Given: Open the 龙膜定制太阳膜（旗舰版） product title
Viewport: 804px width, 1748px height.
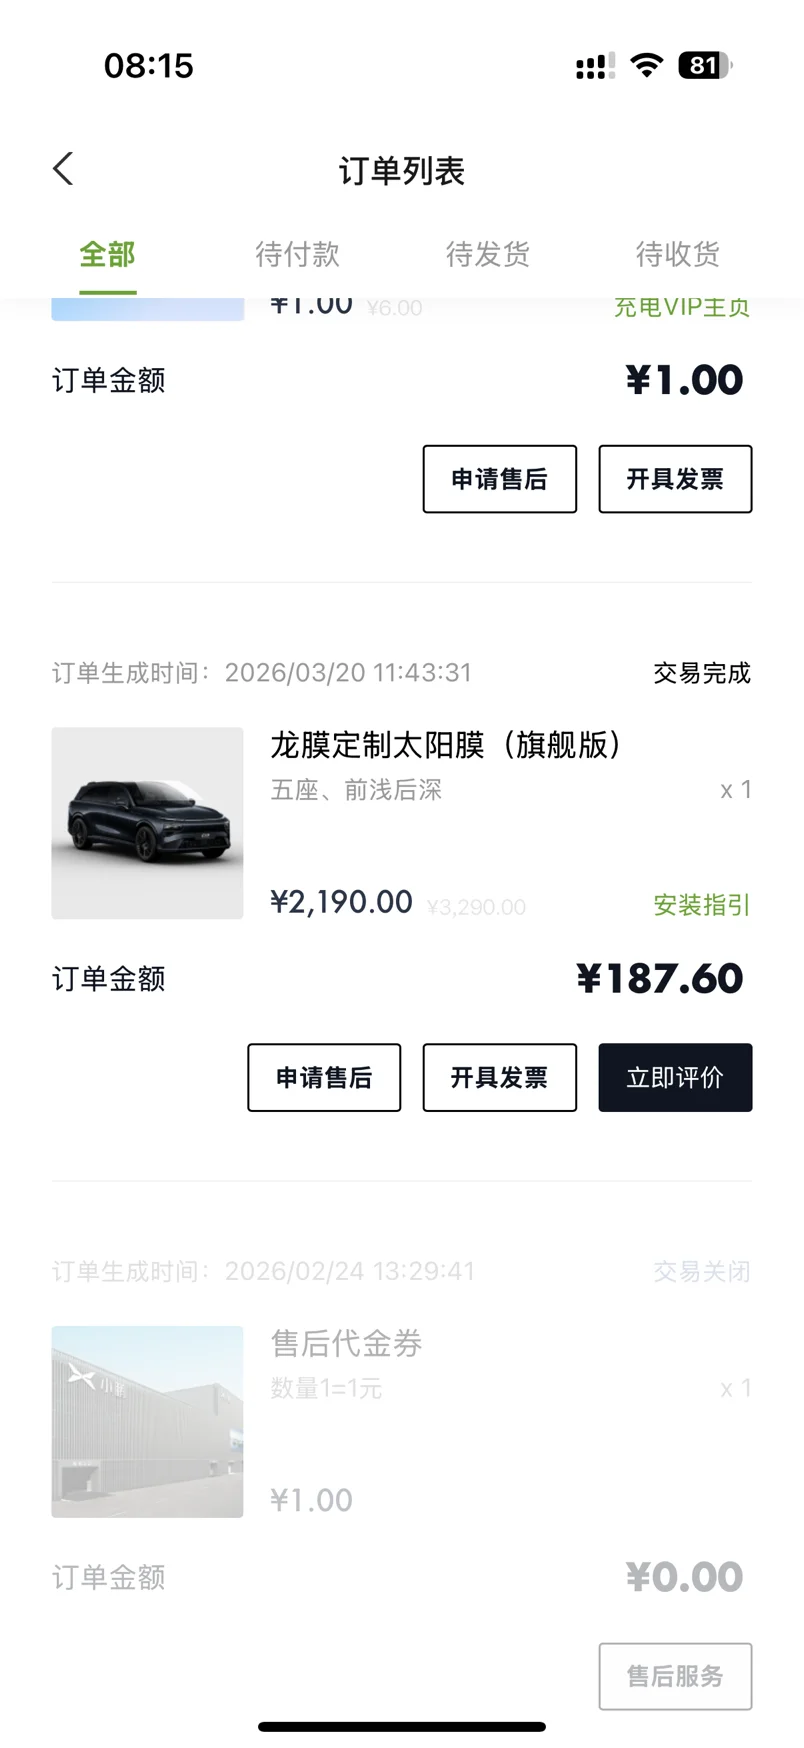Looking at the screenshot, I should pos(445,745).
